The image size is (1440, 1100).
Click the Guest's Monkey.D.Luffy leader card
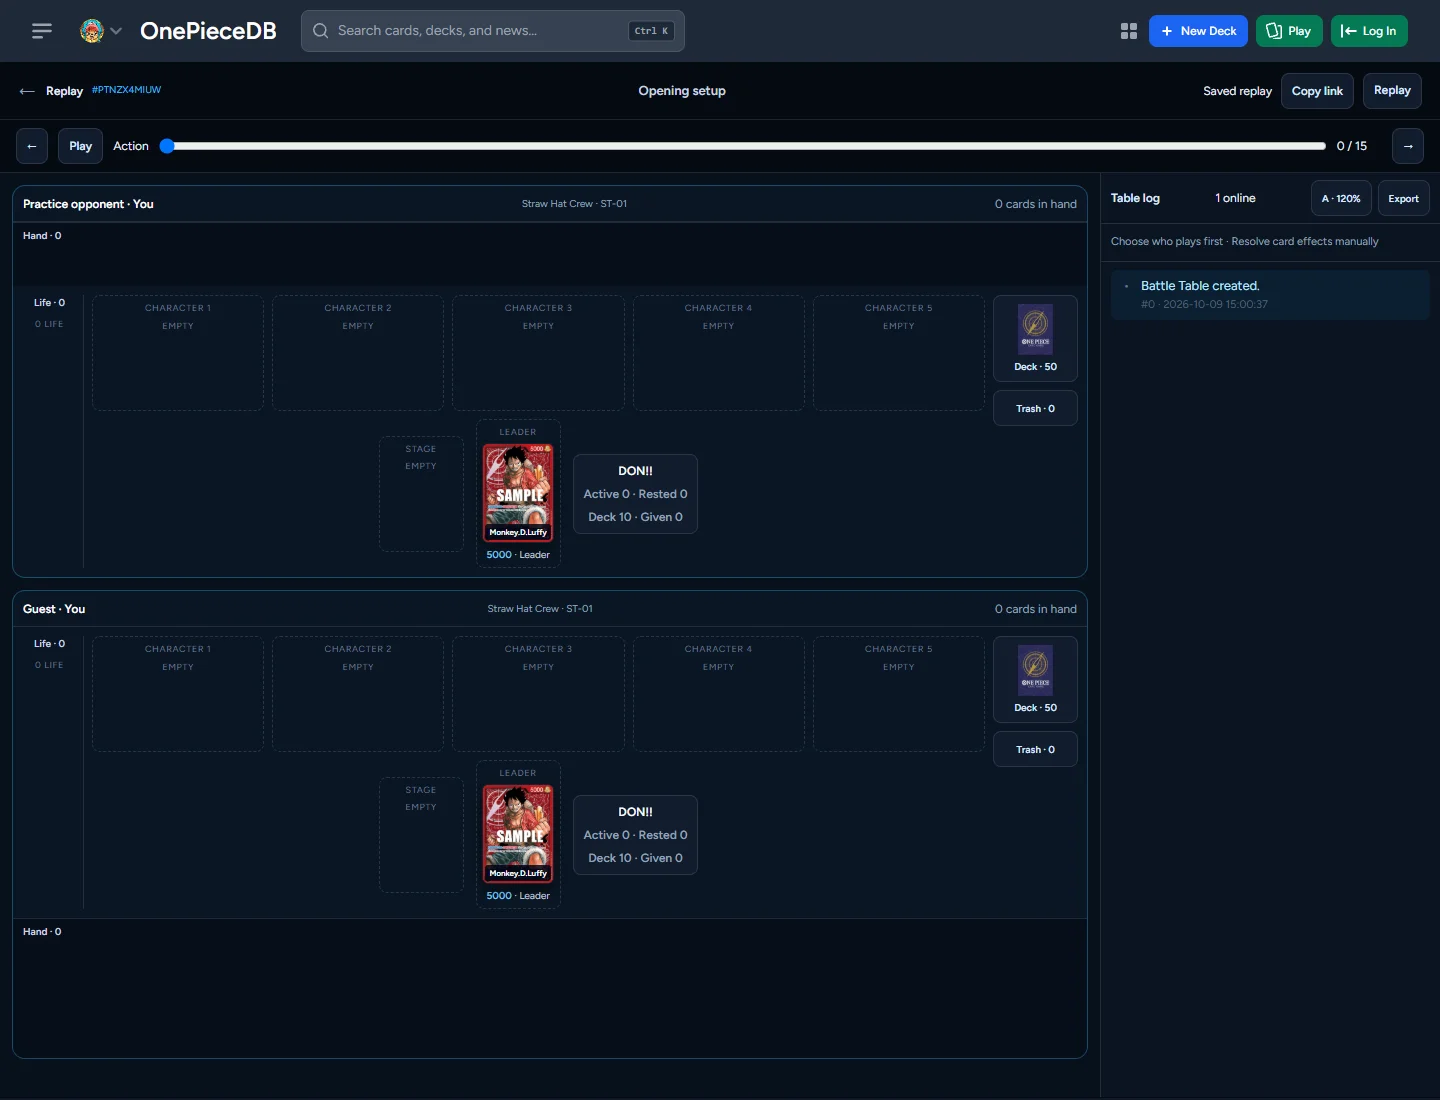(x=518, y=834)
